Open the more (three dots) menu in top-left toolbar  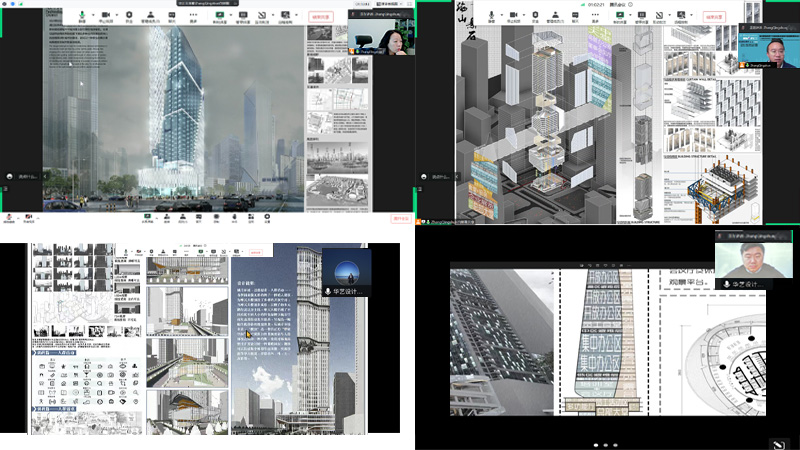(x=193, y=16)
